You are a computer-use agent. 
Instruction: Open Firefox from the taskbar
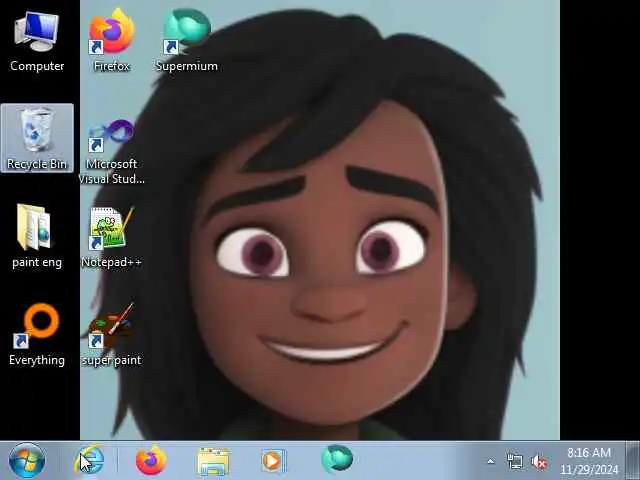(151, 460)
